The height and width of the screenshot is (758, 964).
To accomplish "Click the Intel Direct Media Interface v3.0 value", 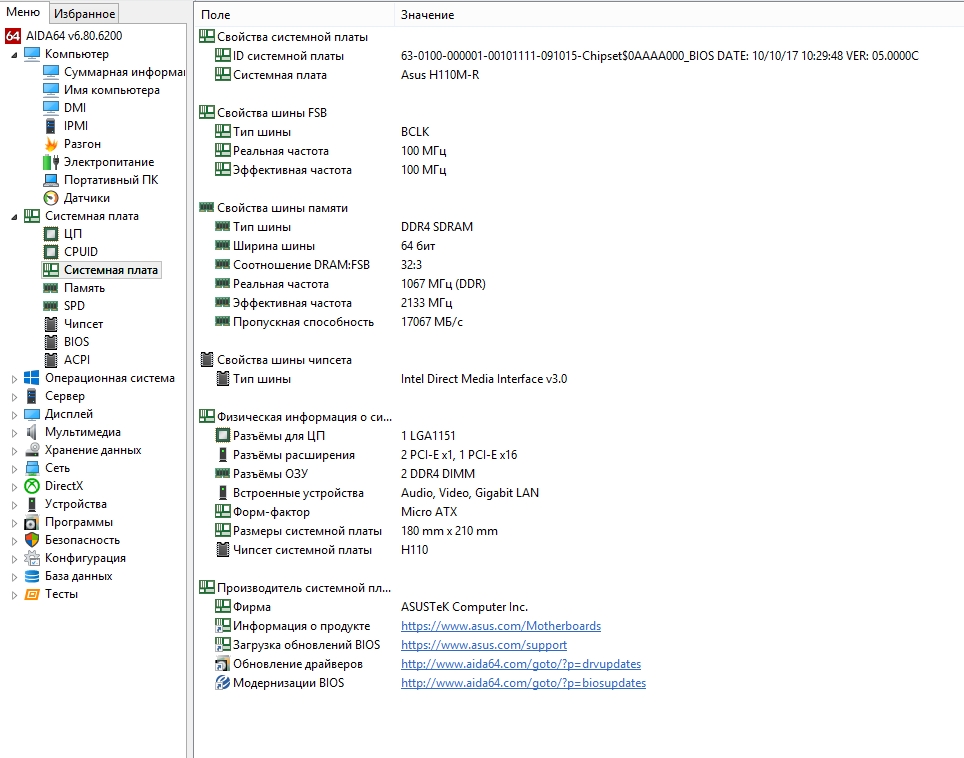I will pos(484,379).
